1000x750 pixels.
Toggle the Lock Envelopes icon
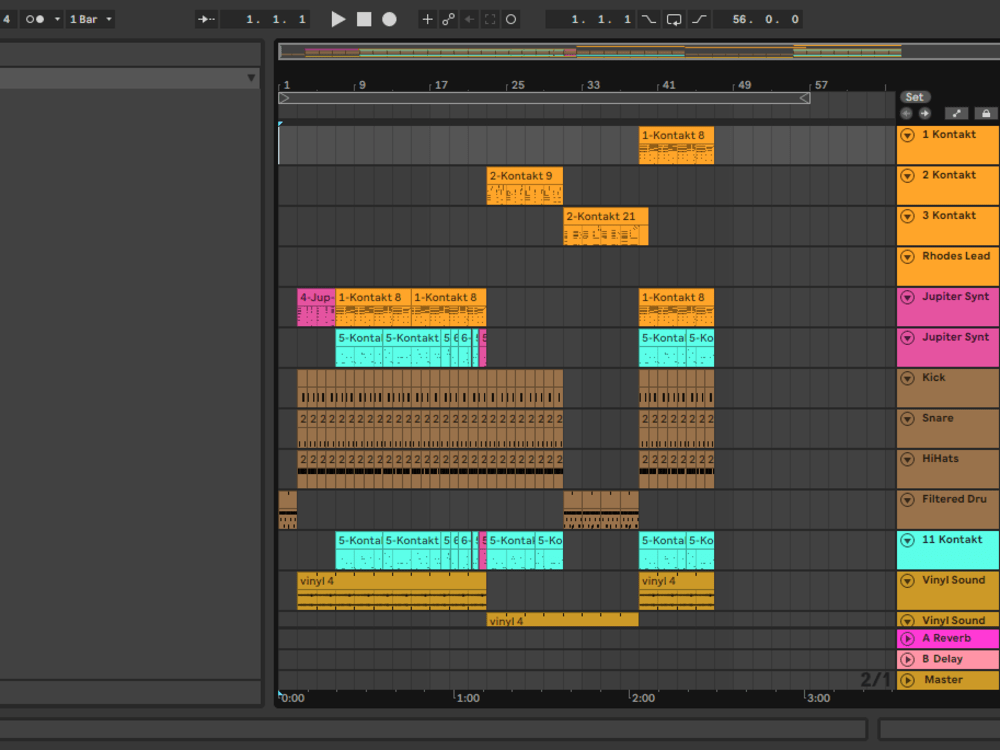coord(986,114)
